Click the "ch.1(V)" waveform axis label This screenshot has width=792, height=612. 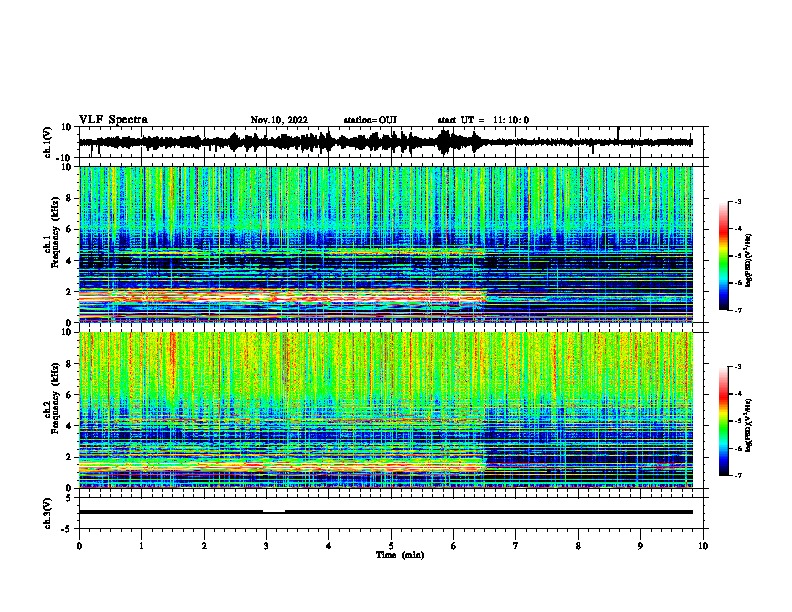coord(48,142)
